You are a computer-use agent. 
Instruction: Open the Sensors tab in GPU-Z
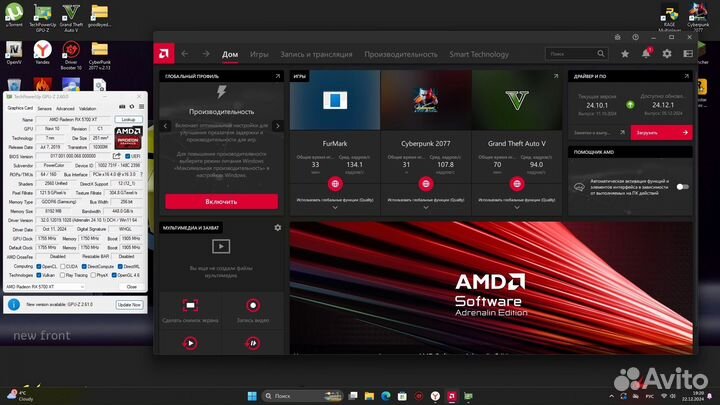[x=45, y=109]
